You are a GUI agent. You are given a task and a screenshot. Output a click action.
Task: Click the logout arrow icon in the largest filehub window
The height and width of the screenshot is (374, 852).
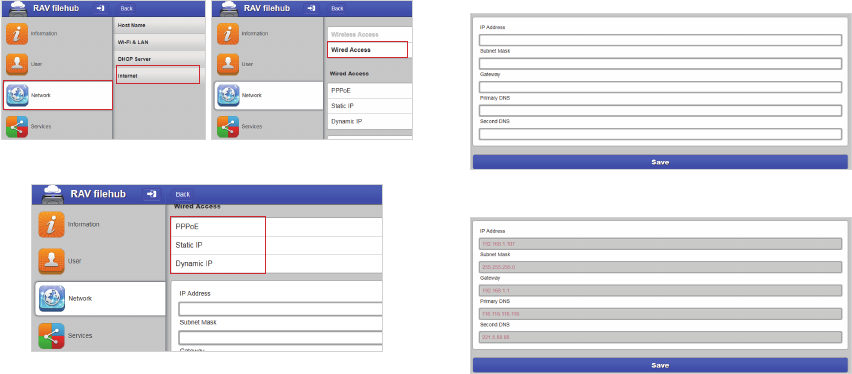(152, 194)
